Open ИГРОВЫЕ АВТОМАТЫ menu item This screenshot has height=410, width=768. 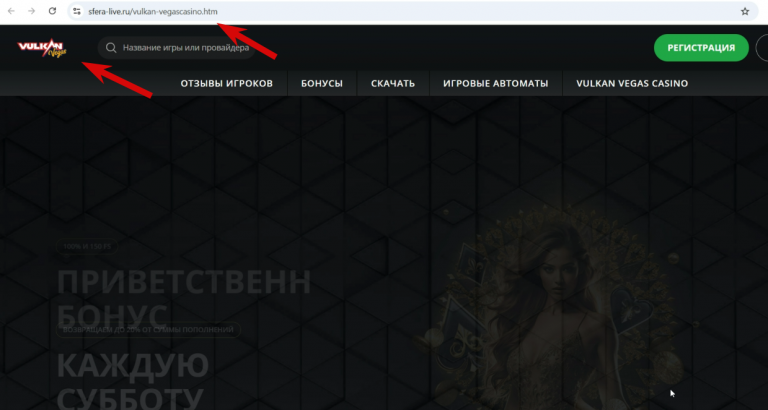(496, 83)
